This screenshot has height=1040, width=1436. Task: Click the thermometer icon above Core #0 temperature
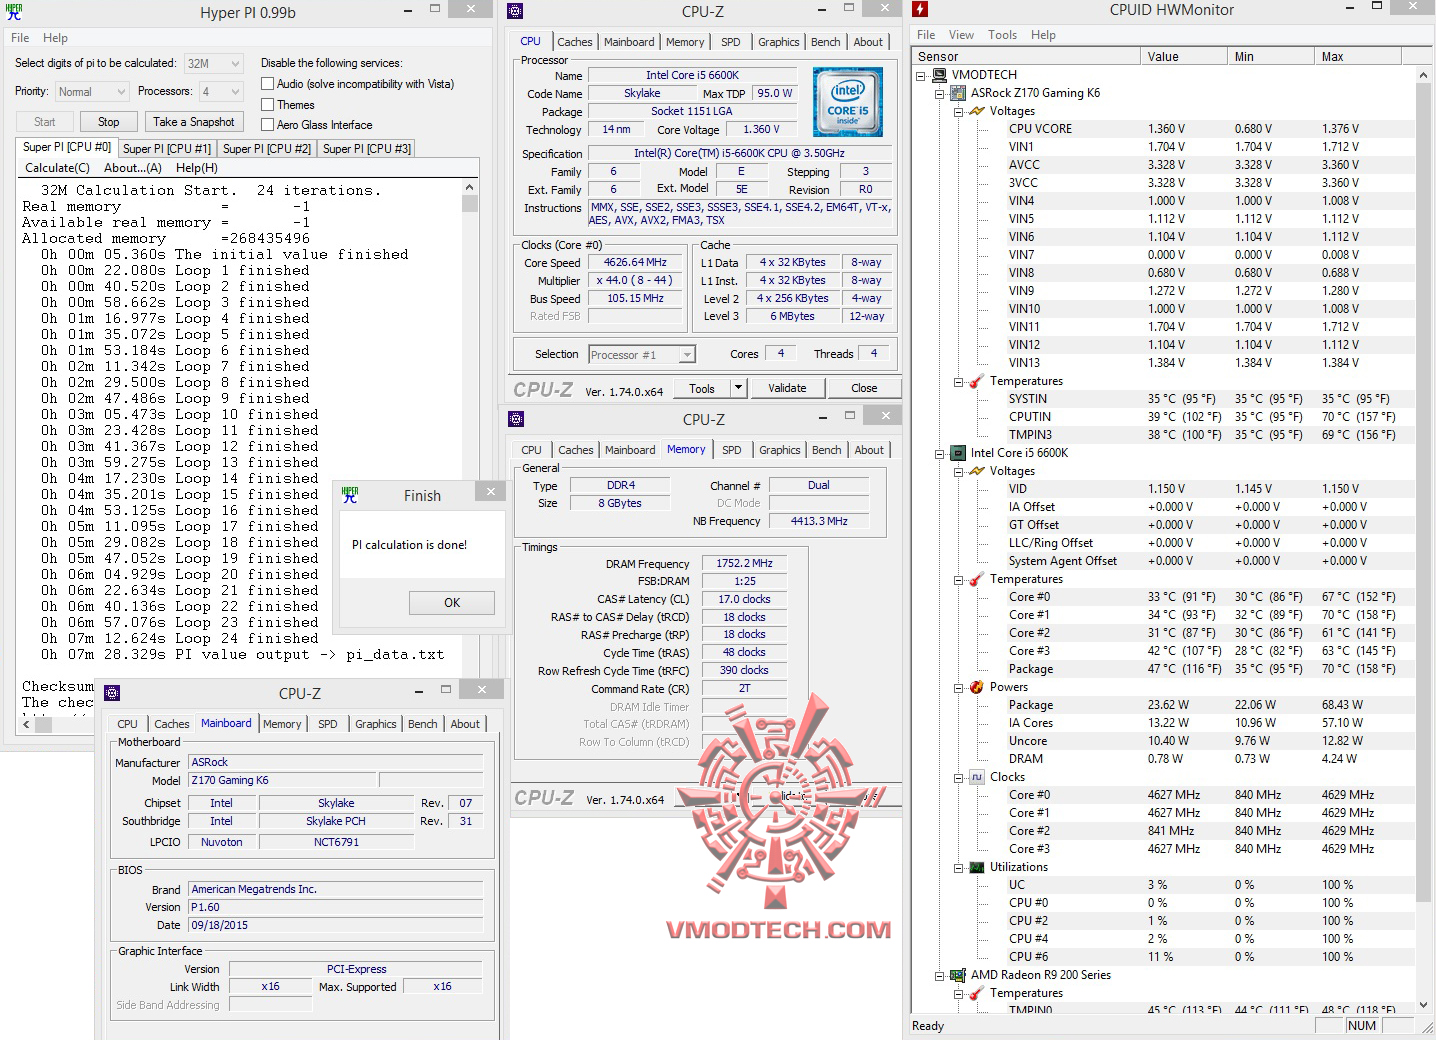[977, 579]
